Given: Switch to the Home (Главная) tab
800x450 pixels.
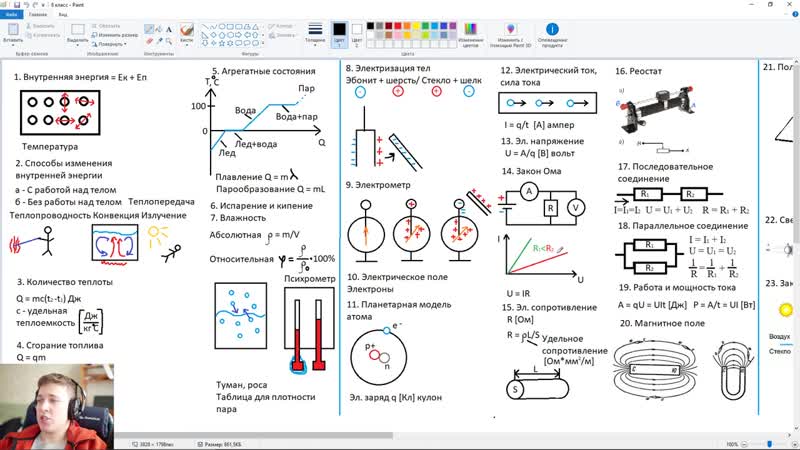Looking at the screenshot, I should [x=38, y=14].
